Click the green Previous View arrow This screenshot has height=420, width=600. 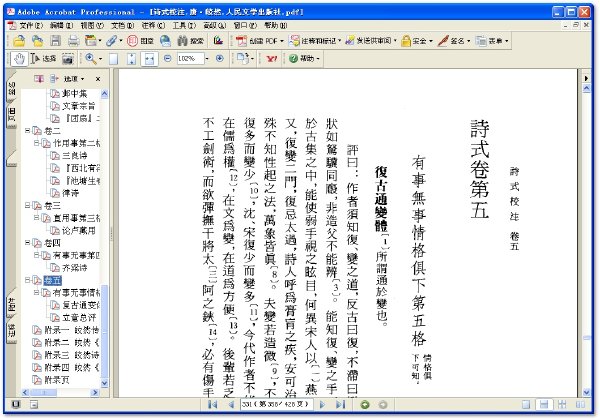tap(365, 404)
